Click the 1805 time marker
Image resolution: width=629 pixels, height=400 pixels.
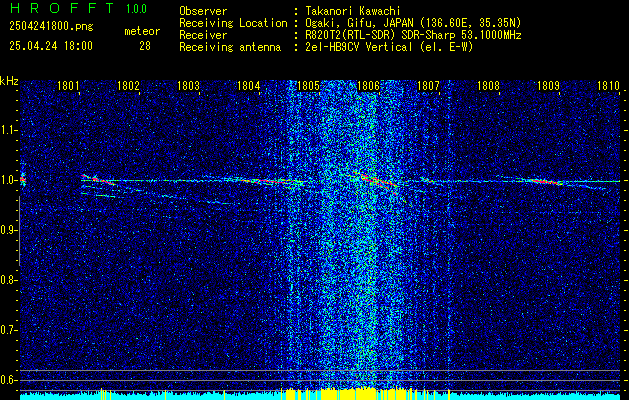pyautogui.click(x=308, y=85)
